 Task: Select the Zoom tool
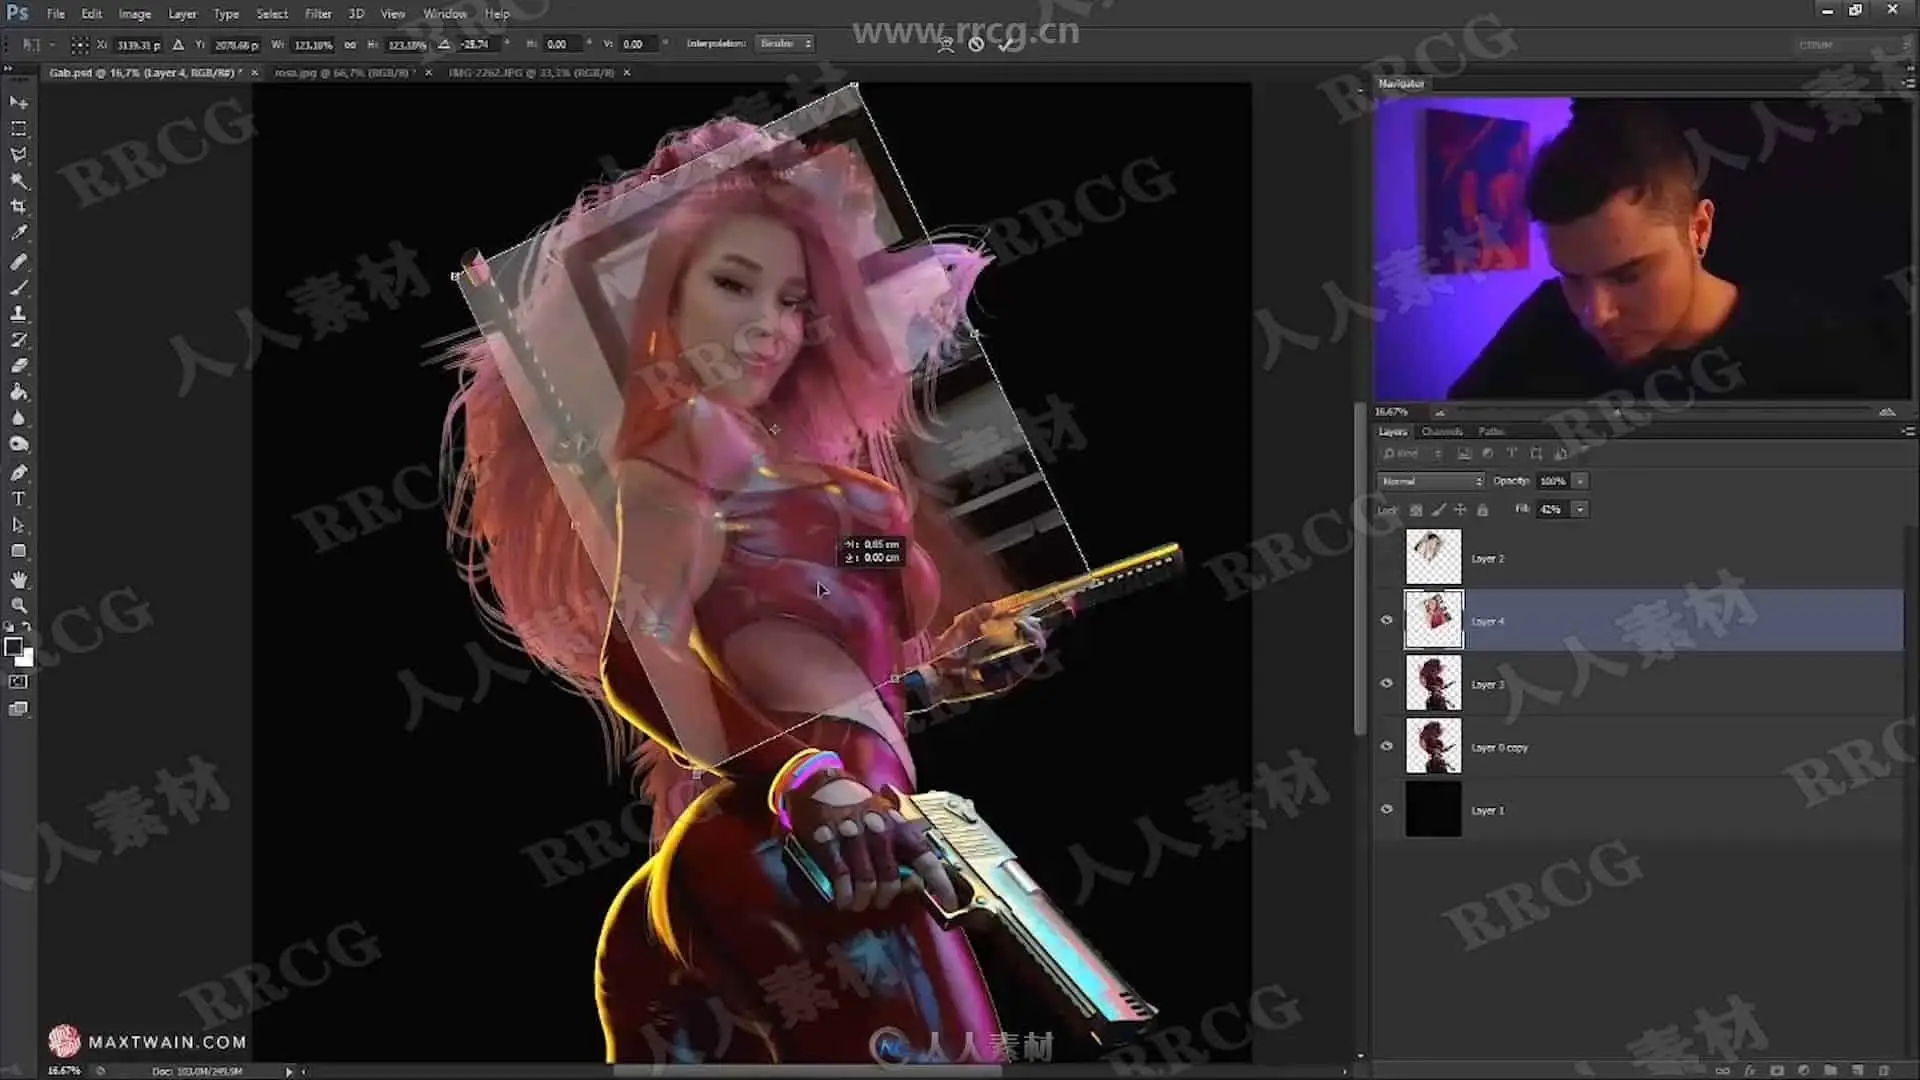pos(18,606)
